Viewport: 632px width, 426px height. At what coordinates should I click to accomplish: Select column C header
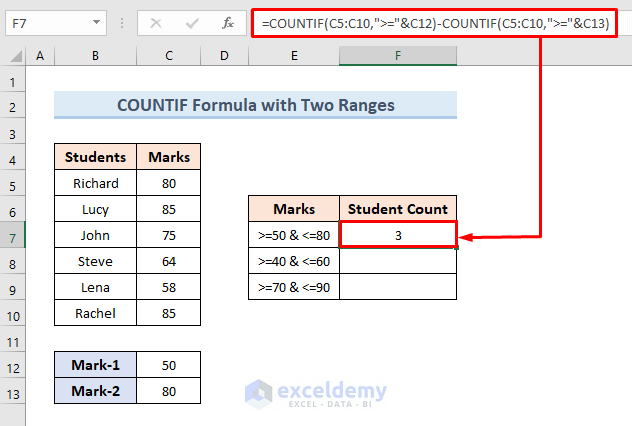click(168, 56)
